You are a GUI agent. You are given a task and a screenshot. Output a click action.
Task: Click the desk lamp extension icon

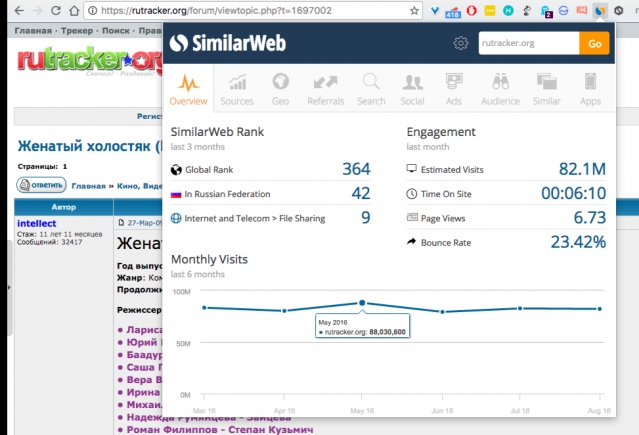[x=527, y=11]
